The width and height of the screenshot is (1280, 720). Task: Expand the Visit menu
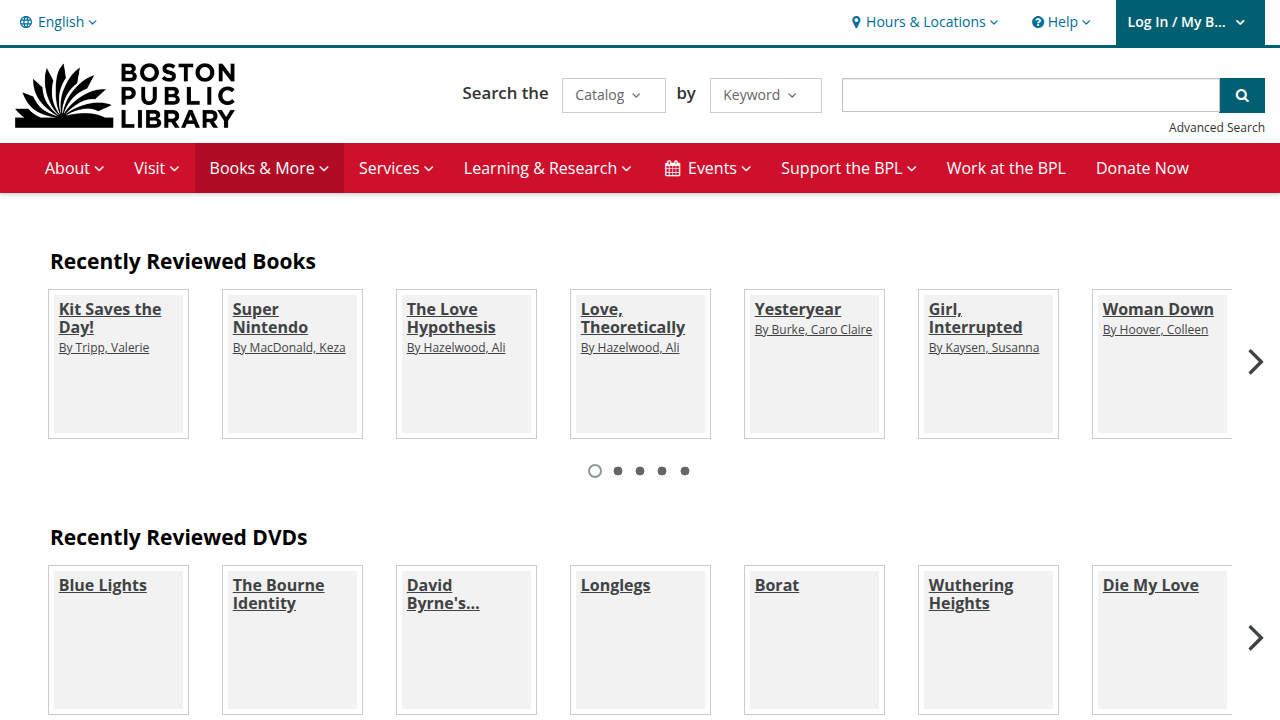(x=157, y=168)
